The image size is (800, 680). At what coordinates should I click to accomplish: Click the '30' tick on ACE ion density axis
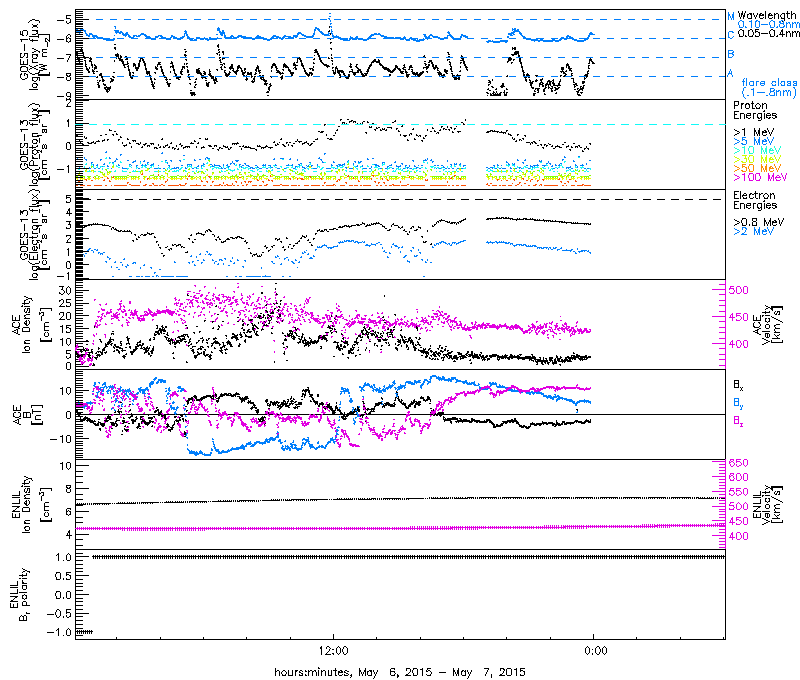pos(65,290)
